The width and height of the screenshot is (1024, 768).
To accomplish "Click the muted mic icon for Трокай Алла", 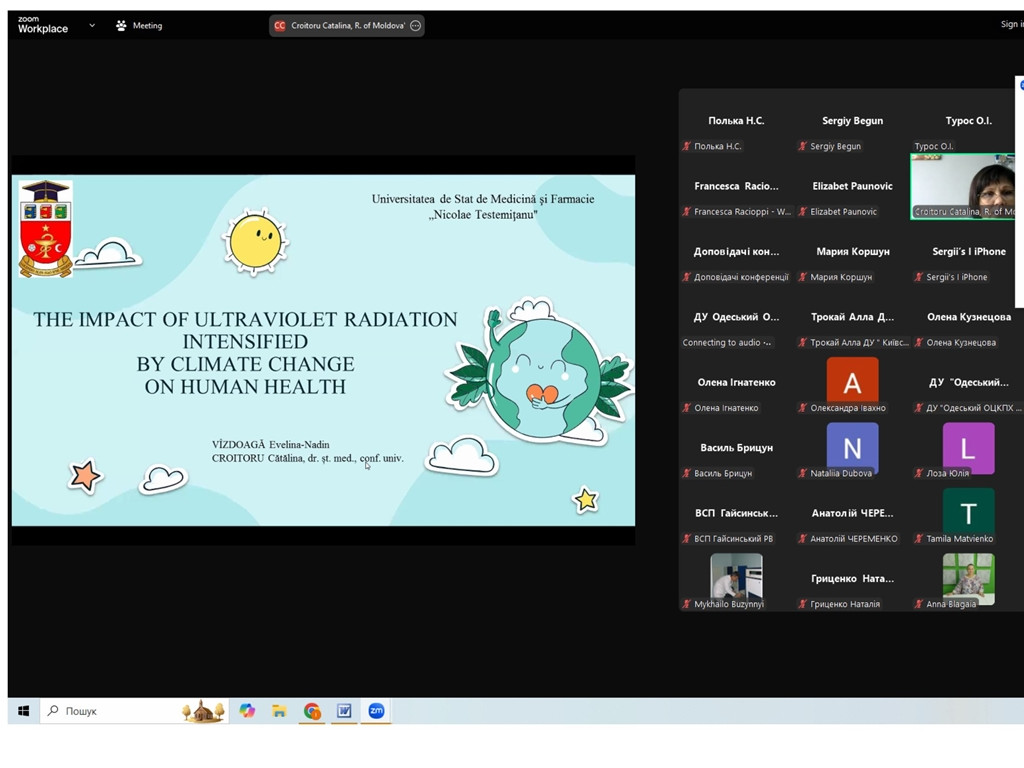I will tap(803, 342).
